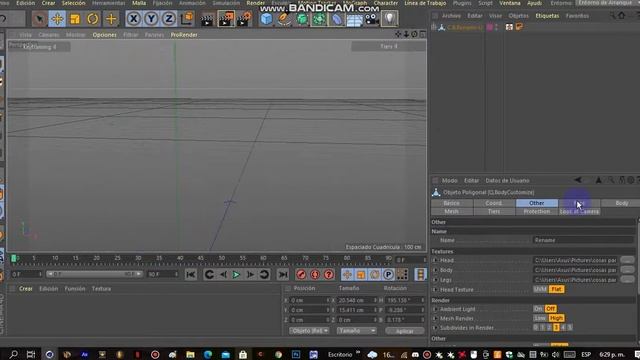640x360 pixels.
Task: Toggle the coordinate system icon
Action: point(187,18)
